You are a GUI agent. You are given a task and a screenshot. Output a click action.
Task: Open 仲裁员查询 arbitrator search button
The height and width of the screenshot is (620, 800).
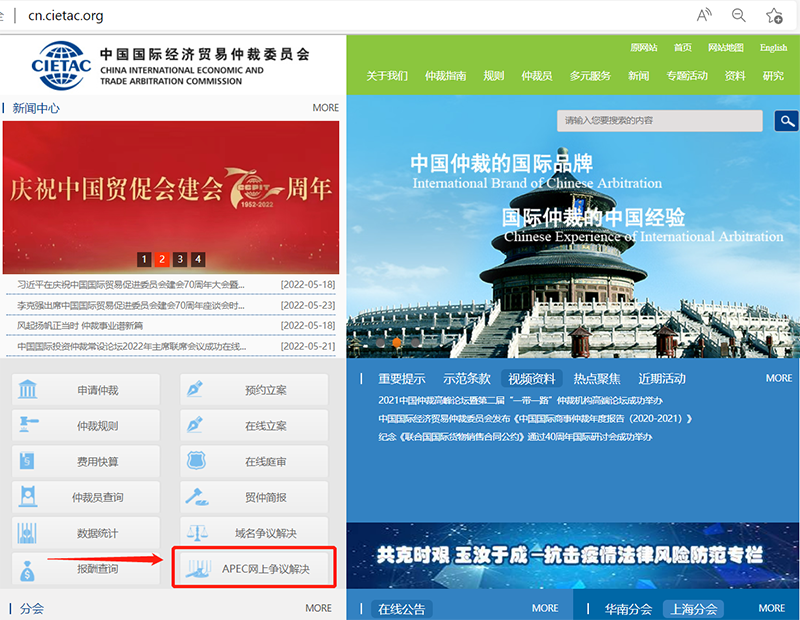pos(86,497)
